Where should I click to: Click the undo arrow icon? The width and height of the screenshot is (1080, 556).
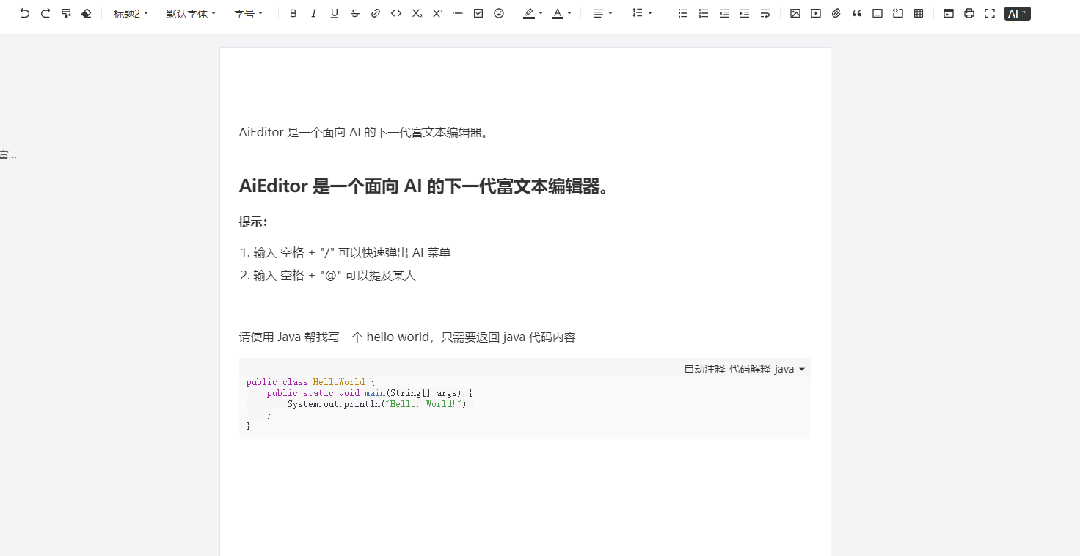point(24,14)
